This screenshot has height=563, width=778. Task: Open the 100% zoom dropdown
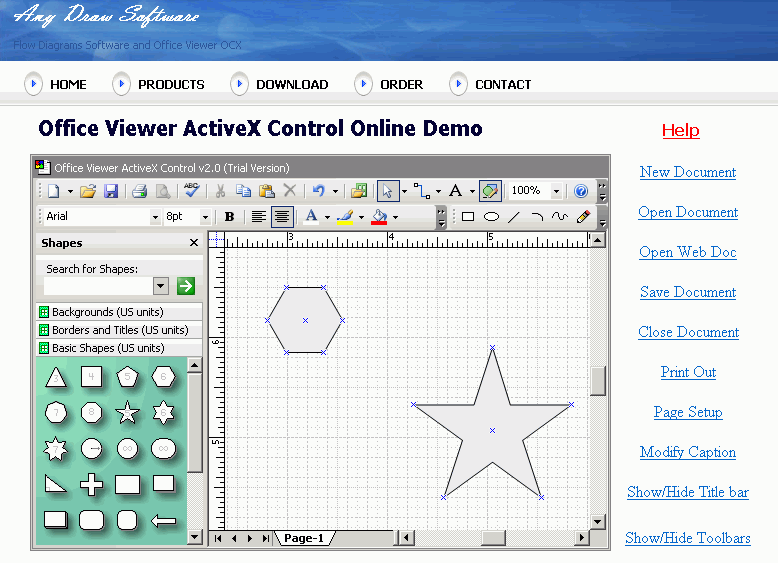pyautogui.click(x=557, y=191)
